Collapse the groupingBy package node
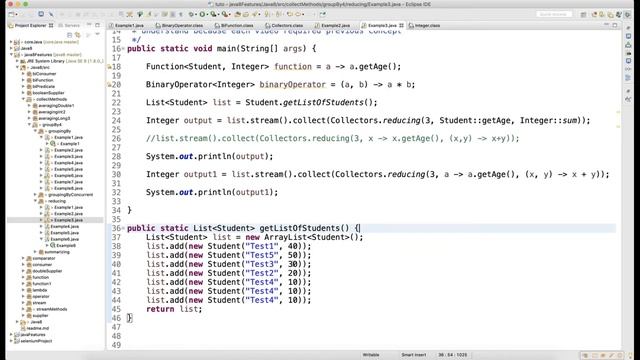This screenshot has height=360, width=640. point(36,131)
